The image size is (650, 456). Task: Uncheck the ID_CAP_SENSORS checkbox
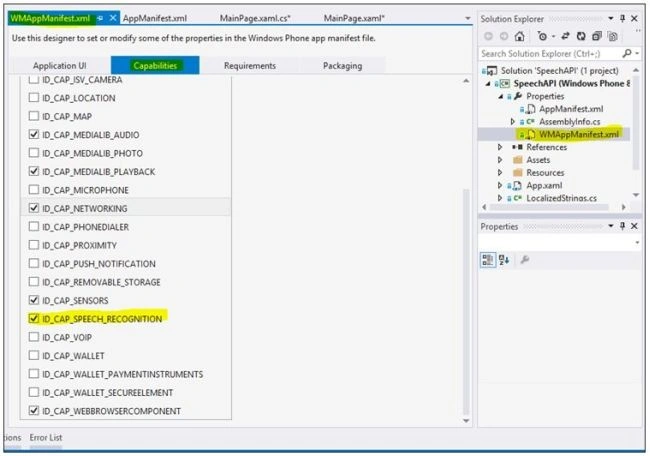(34, 300)
